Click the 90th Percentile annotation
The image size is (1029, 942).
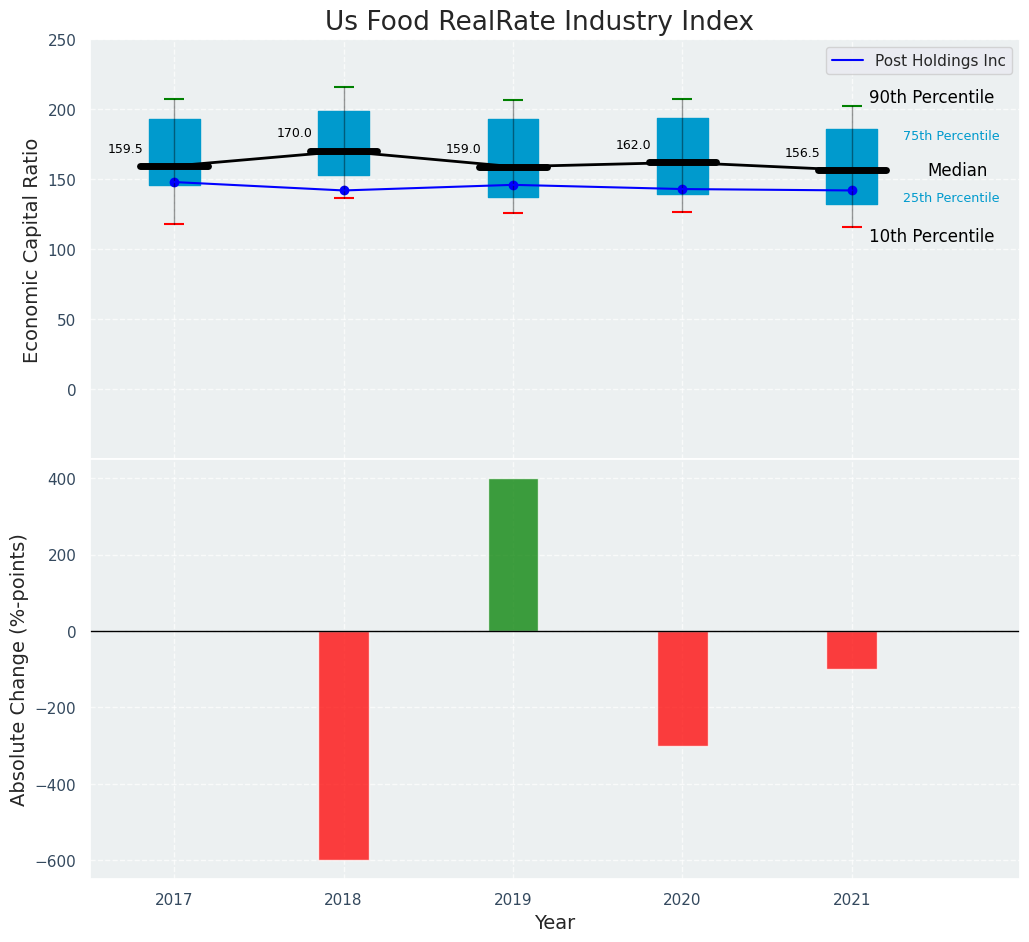(931, 98)
